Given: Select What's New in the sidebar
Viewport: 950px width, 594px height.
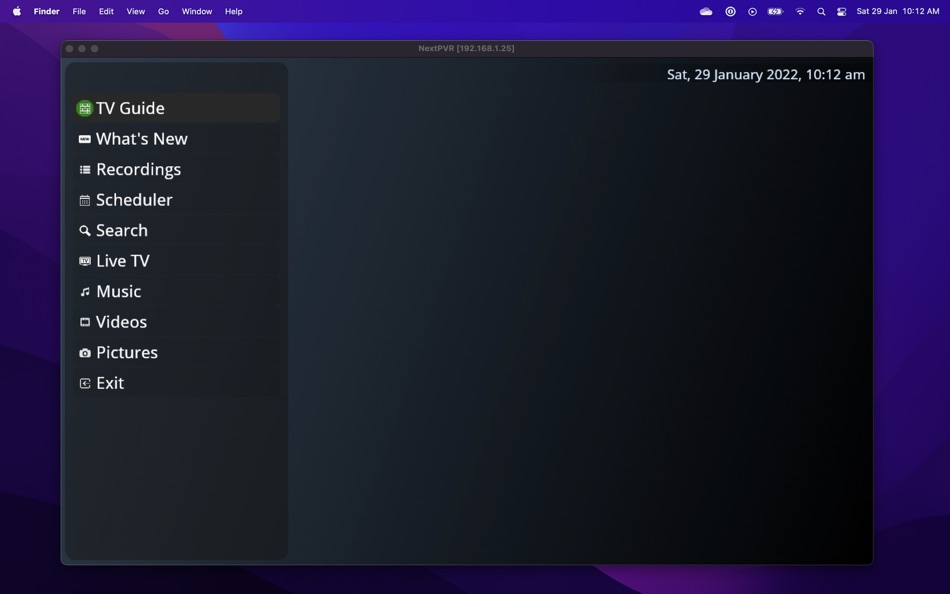Looking at the screenshot, I should [x=176, y=139].
